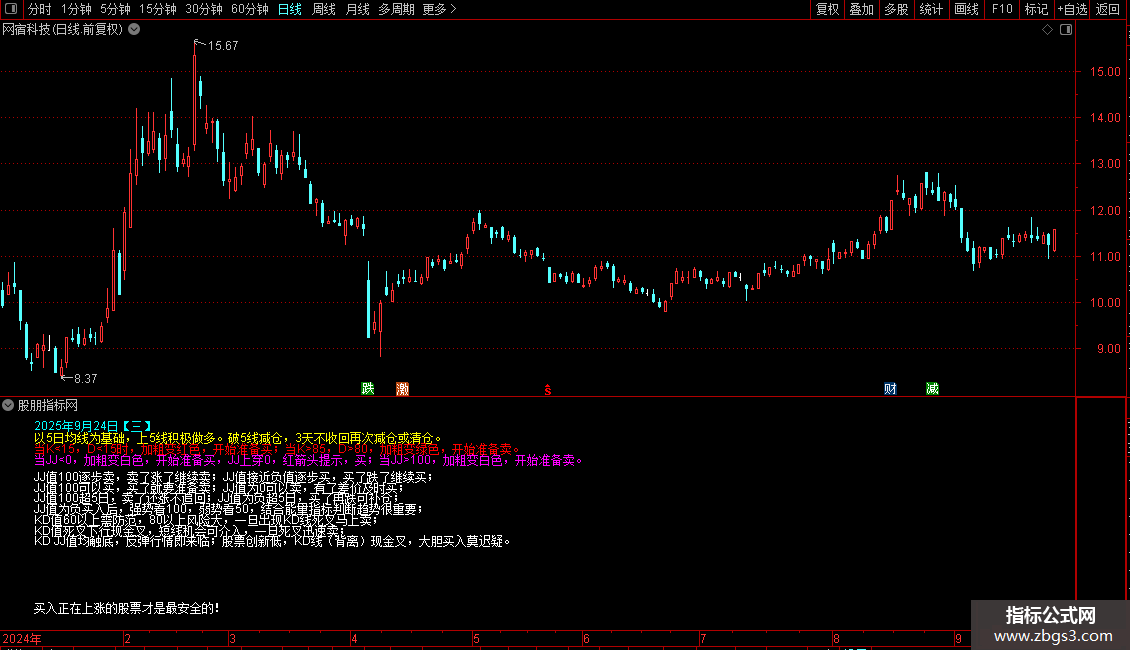Toggle the left panel icon at top-left corner

(11, 9)
